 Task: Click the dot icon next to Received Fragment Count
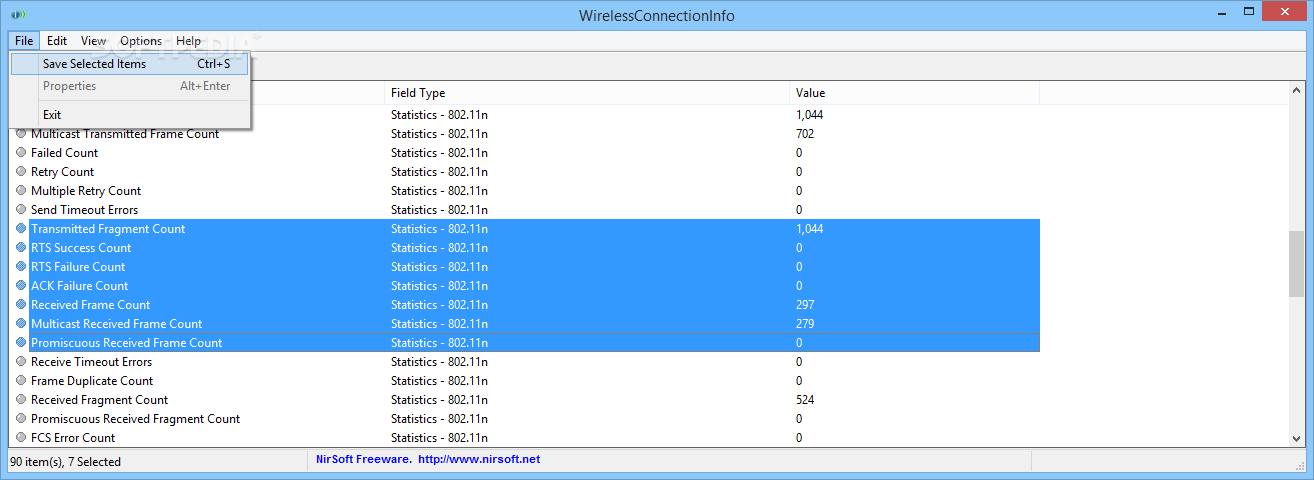click(x=22, y=400)
